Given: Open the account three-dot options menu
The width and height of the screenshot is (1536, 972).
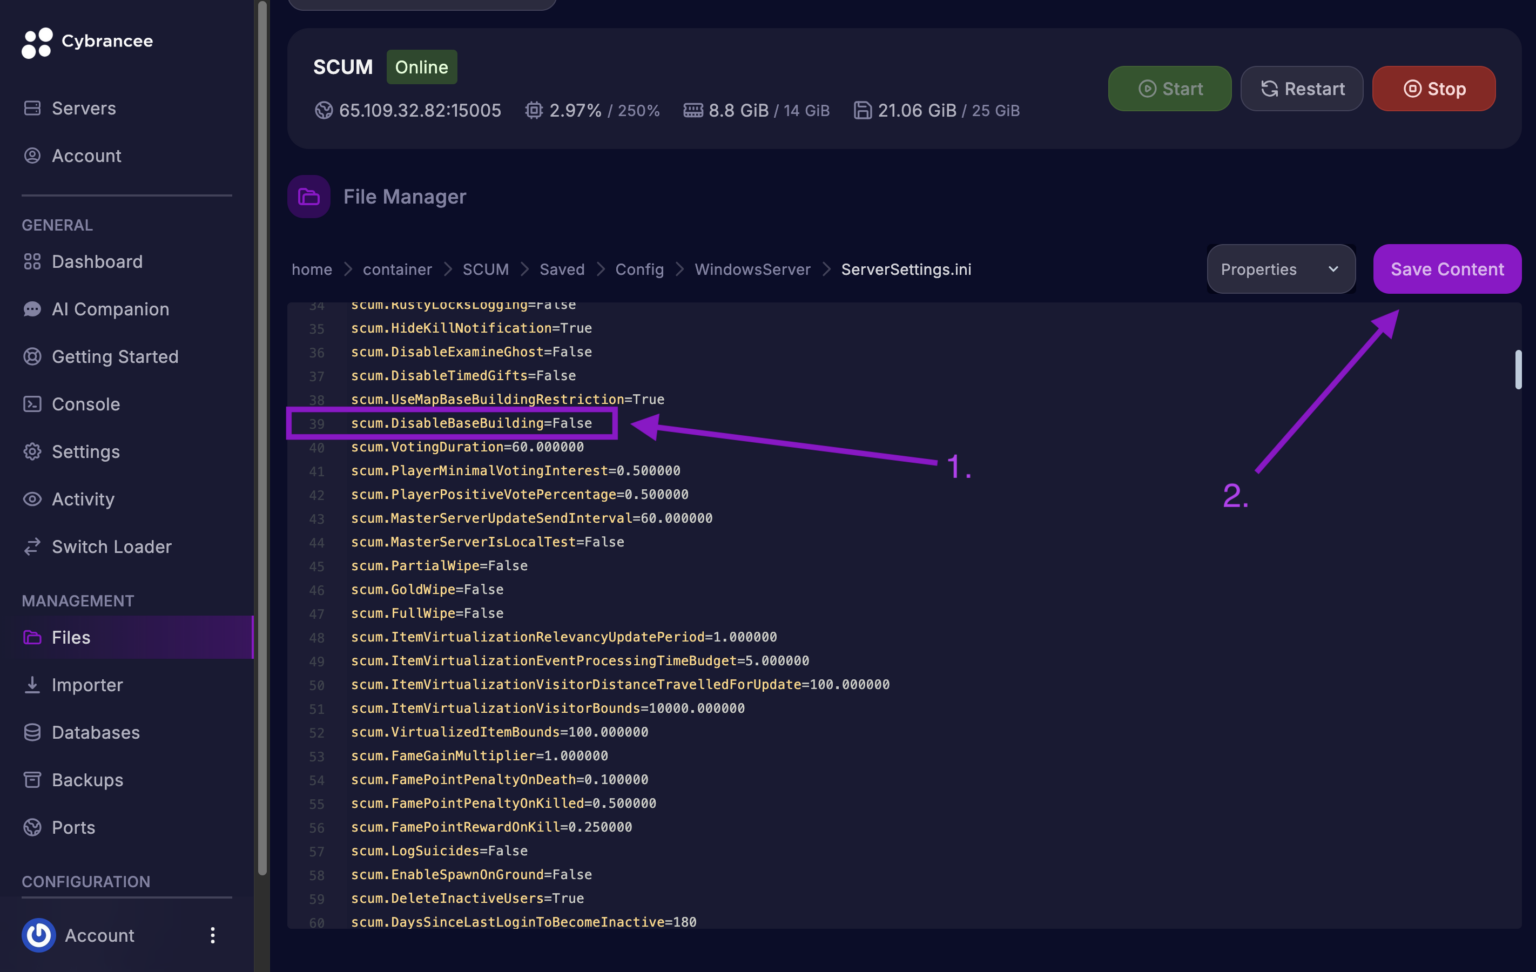Looking at the screenshot, I should coord(212,935).
